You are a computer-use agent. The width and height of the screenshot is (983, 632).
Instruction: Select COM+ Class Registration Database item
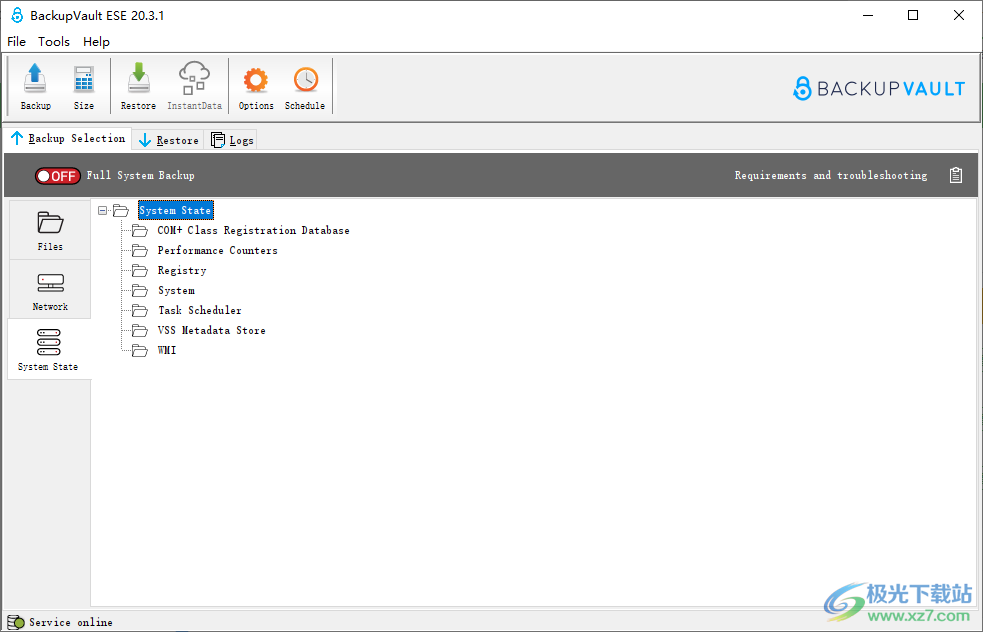253,231
